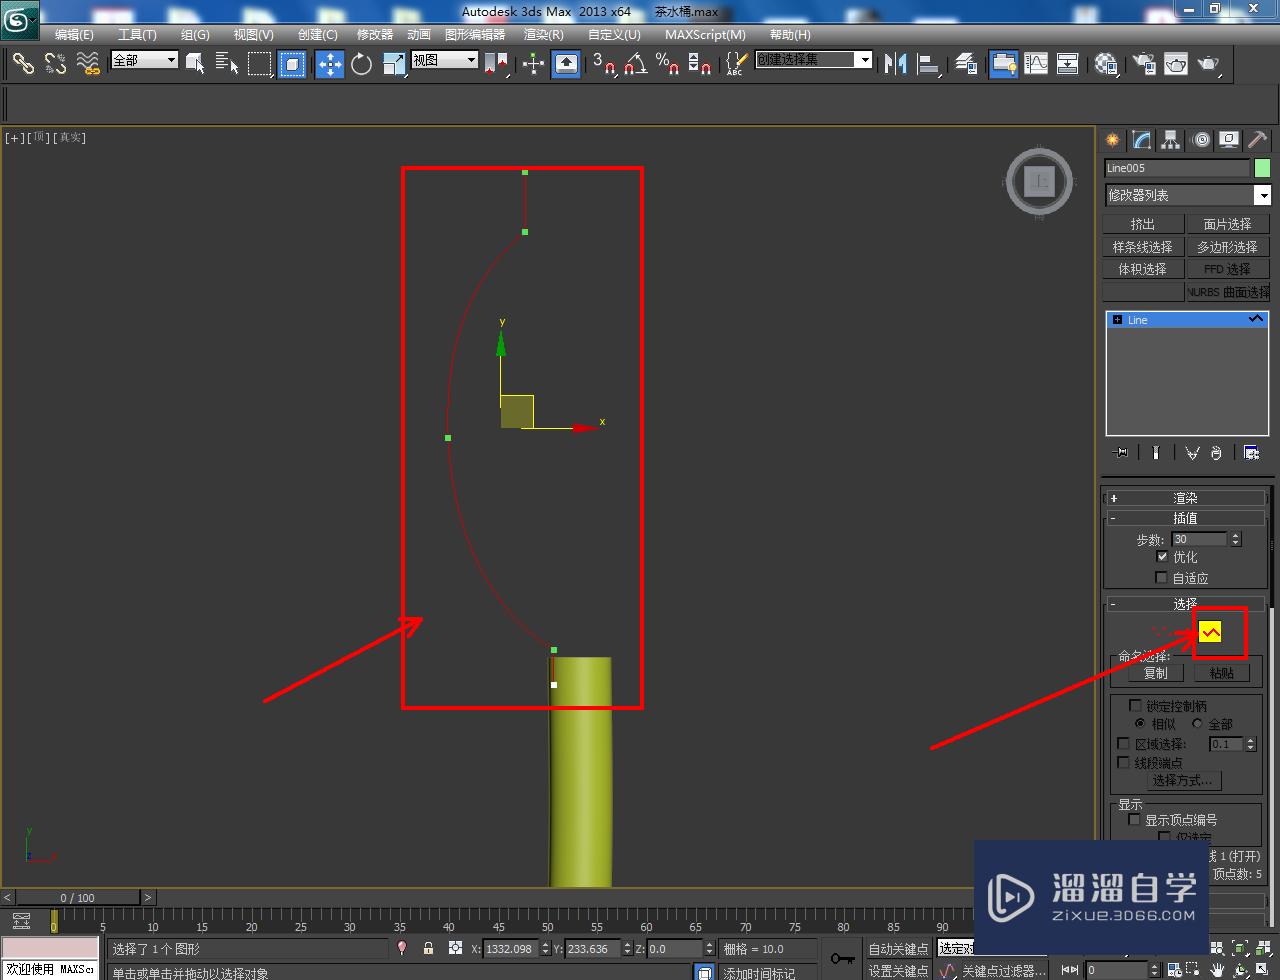Toggle the Optimize checkbox
Screen dimensions: 1280x980
(x=1161, y=556)
